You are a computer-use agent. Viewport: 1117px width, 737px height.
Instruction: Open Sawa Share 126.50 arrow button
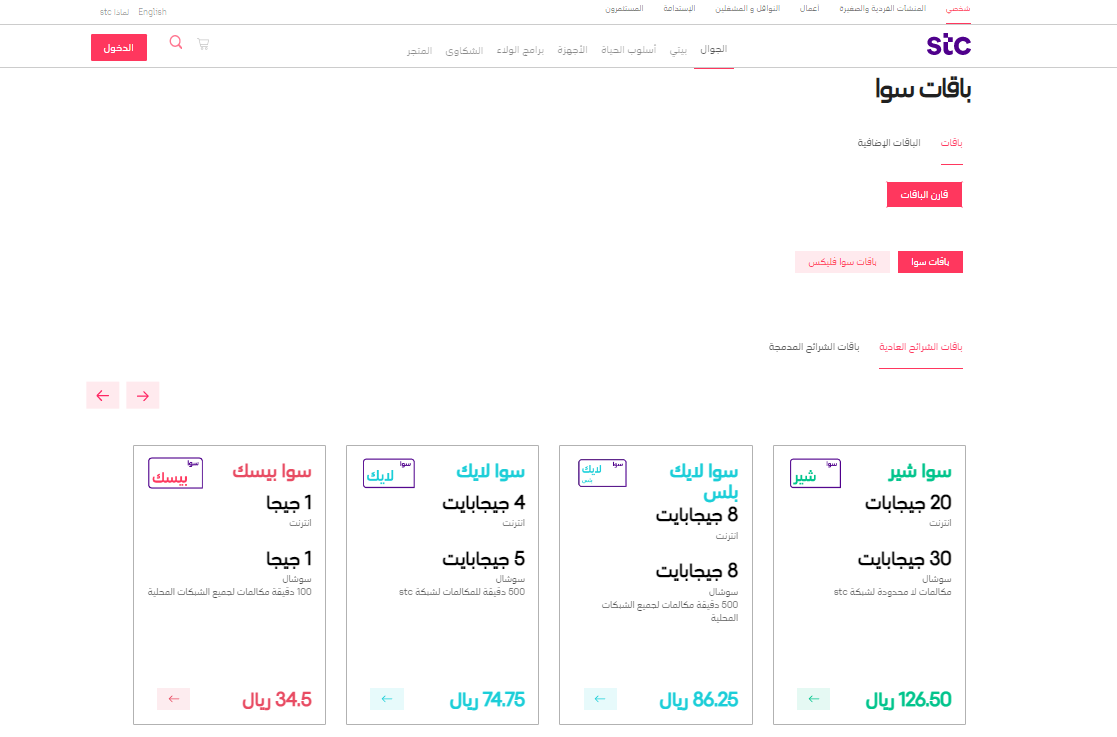pos(814,699)
